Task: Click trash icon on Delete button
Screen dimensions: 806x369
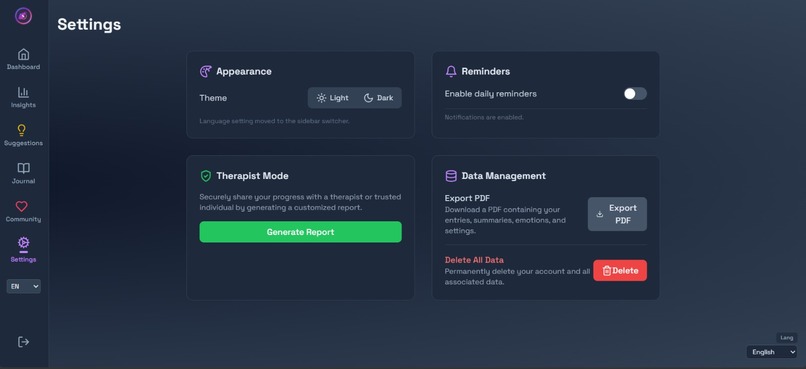Action: [607, 270]
